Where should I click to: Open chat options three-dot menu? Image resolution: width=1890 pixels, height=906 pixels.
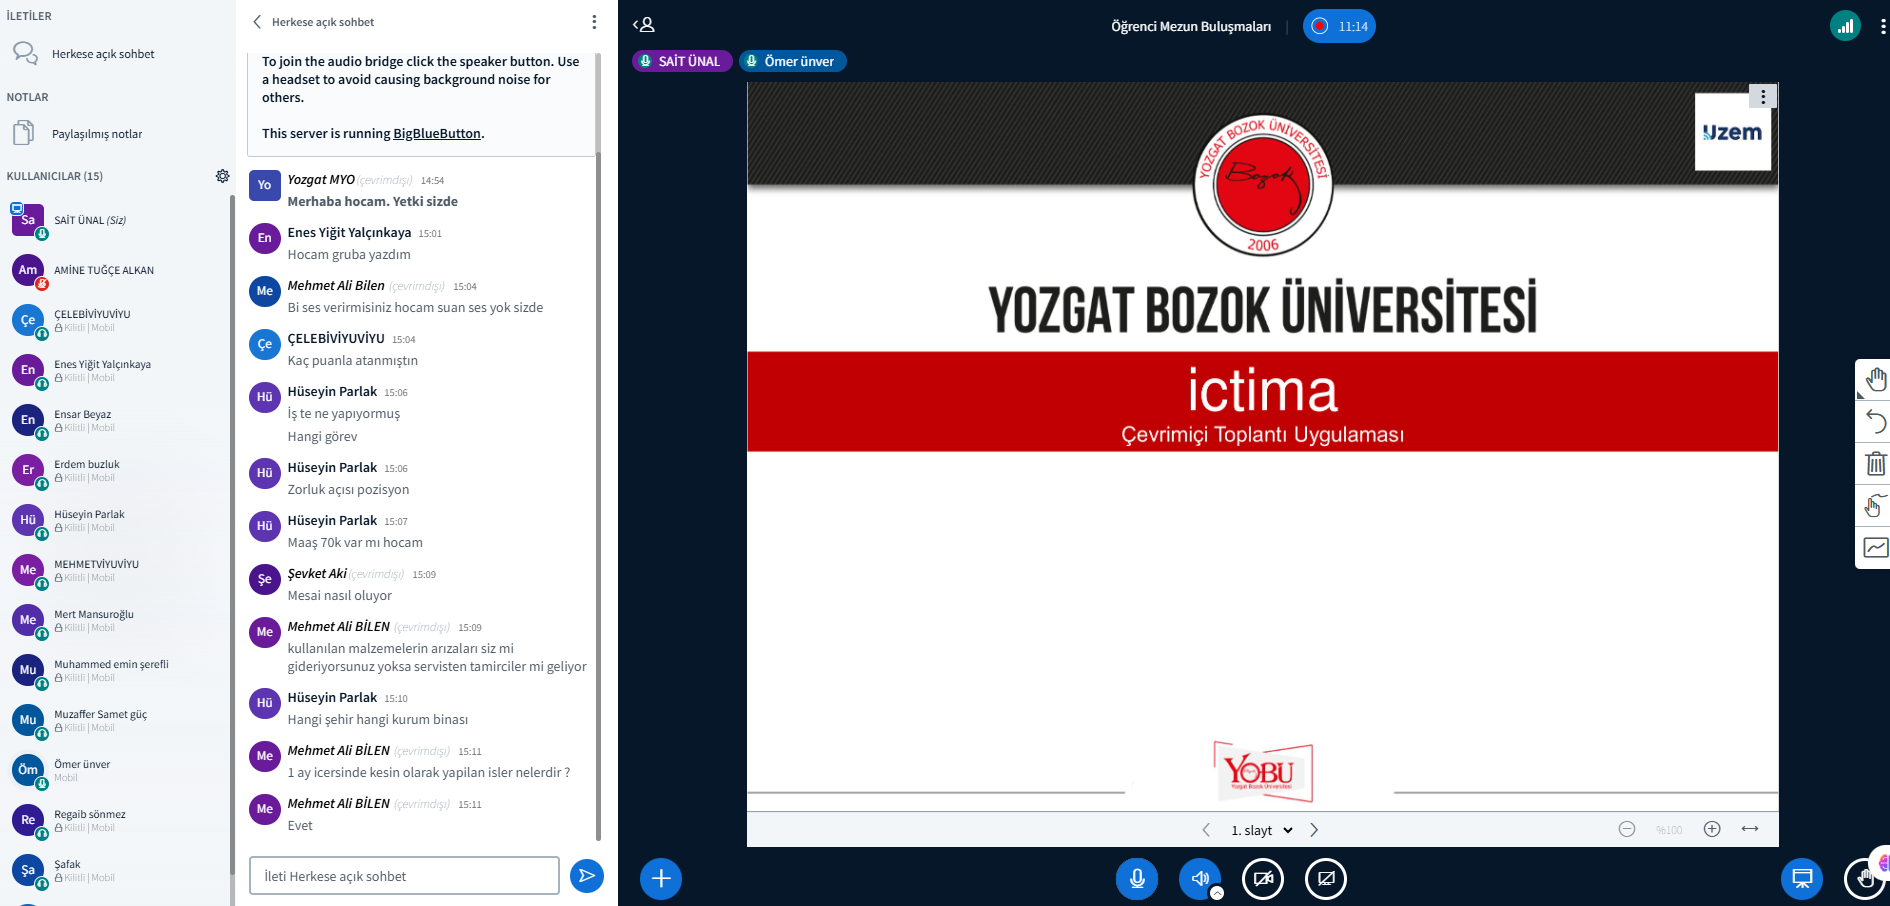[x=594, y=22]
